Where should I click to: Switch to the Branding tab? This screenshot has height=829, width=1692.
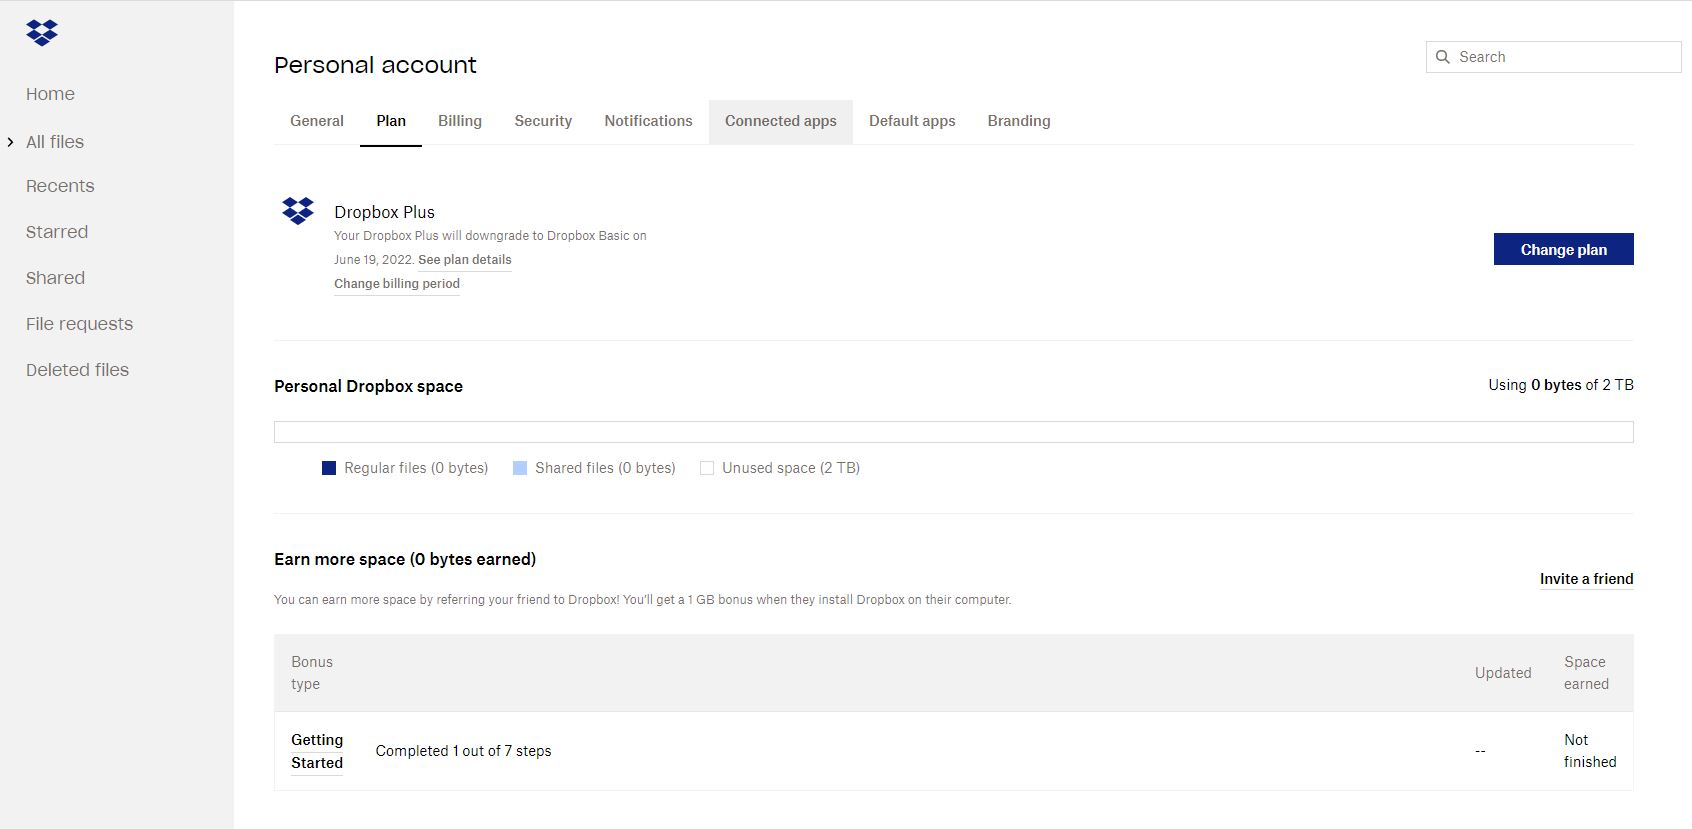click(1019, 121)
